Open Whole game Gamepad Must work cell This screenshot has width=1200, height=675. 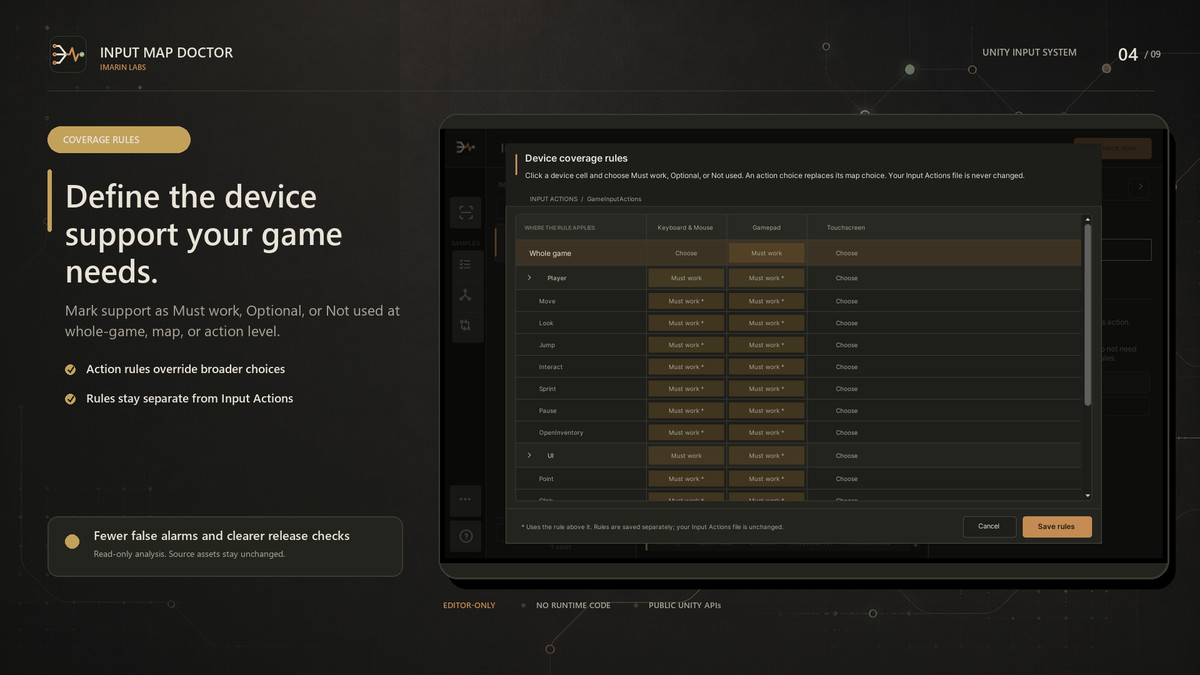click(x=766, y=253)
